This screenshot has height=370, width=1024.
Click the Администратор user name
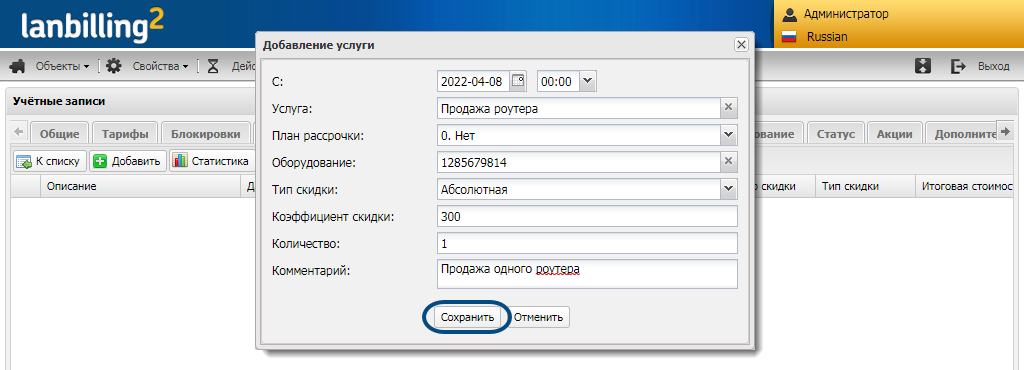tap(846, 14)
